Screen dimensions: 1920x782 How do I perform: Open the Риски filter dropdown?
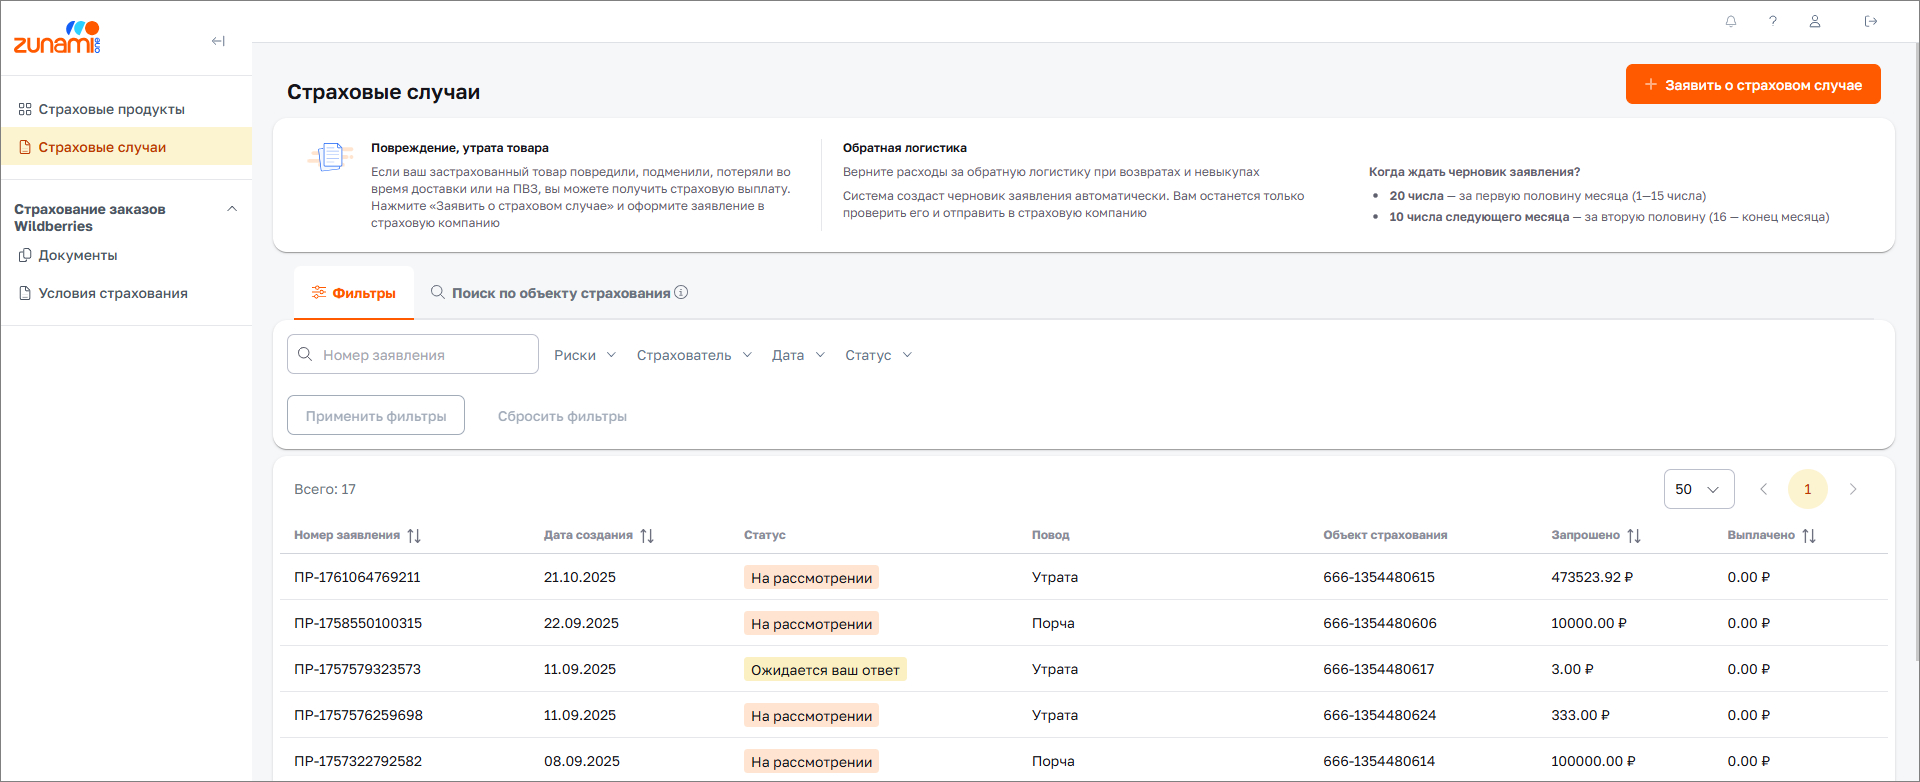(585, 355)
